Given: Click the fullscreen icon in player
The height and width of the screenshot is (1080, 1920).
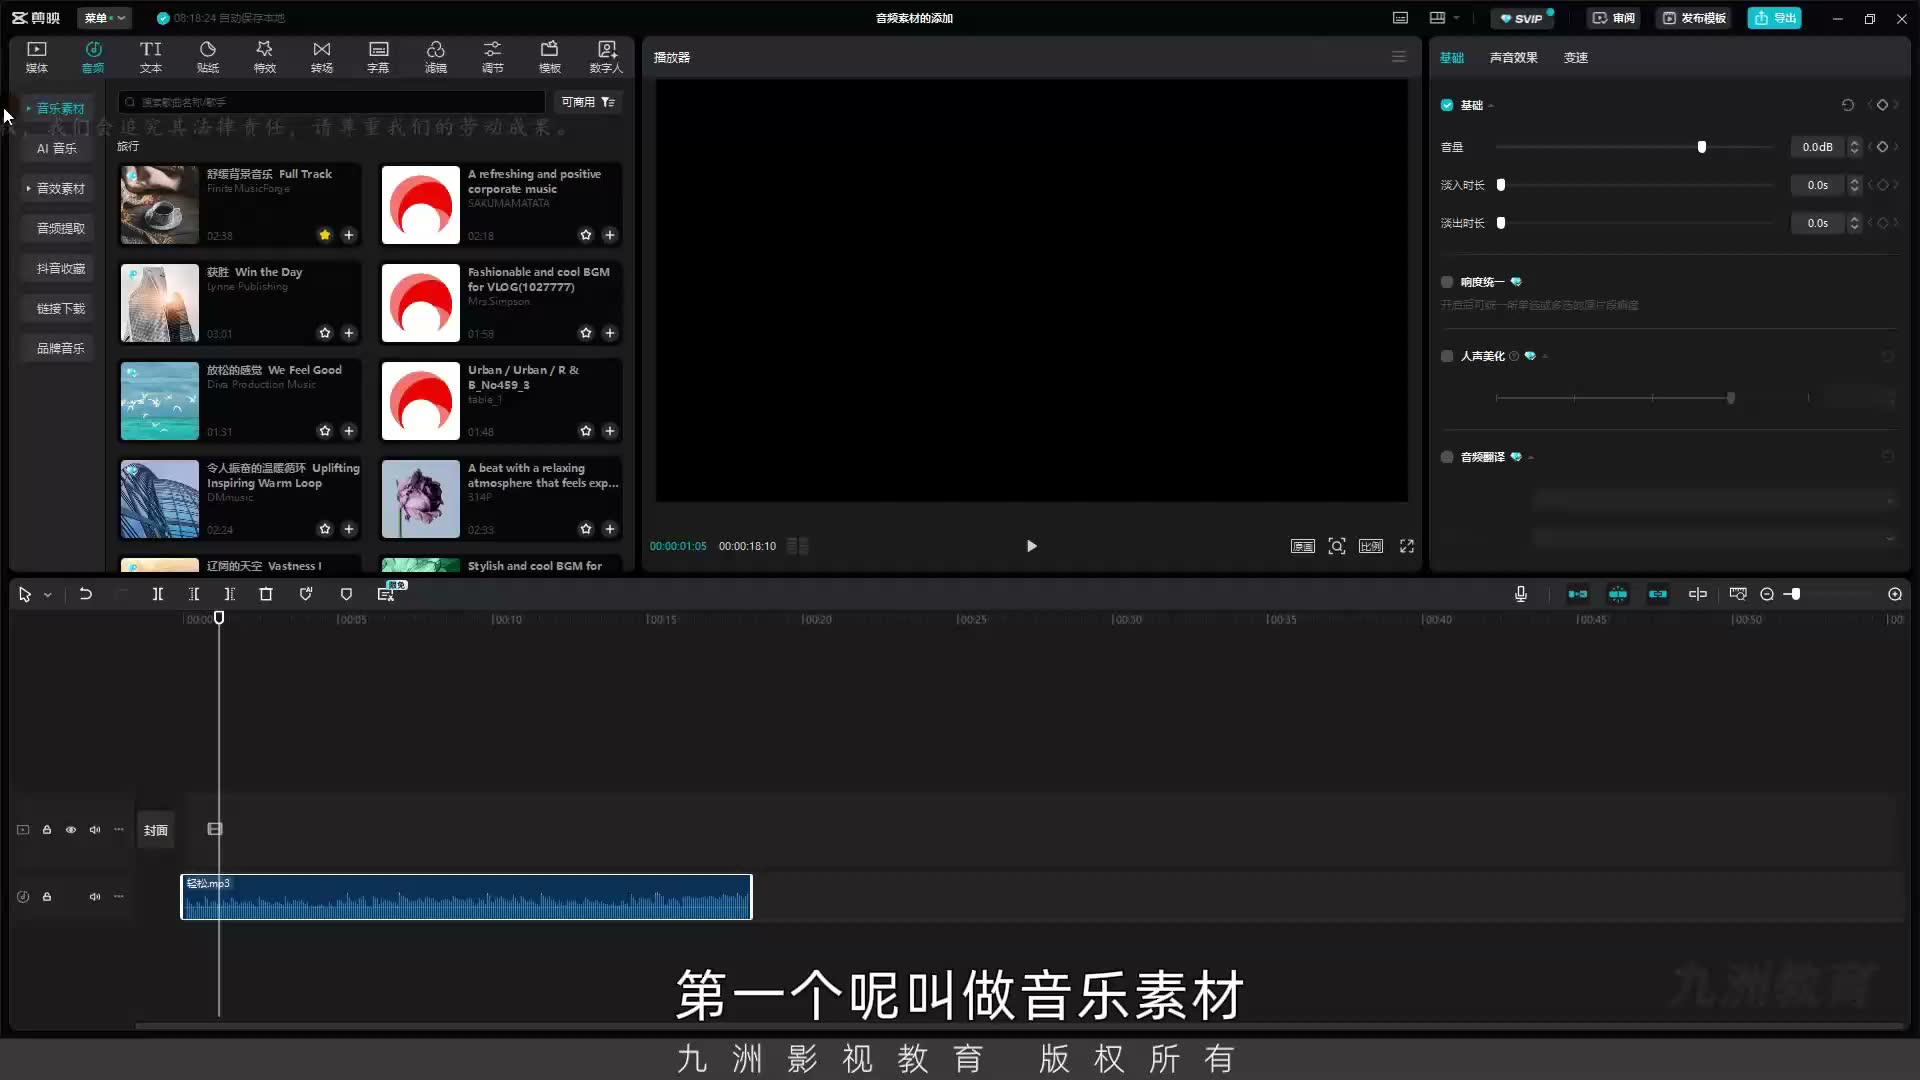Looking at the screenshot, I should click(1407, 546).
